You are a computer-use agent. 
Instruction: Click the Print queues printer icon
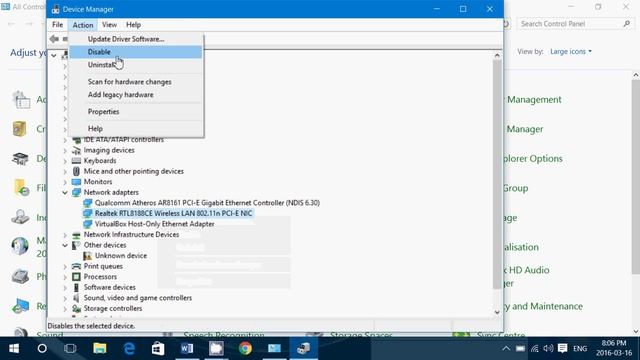click(x=76, y=266)
